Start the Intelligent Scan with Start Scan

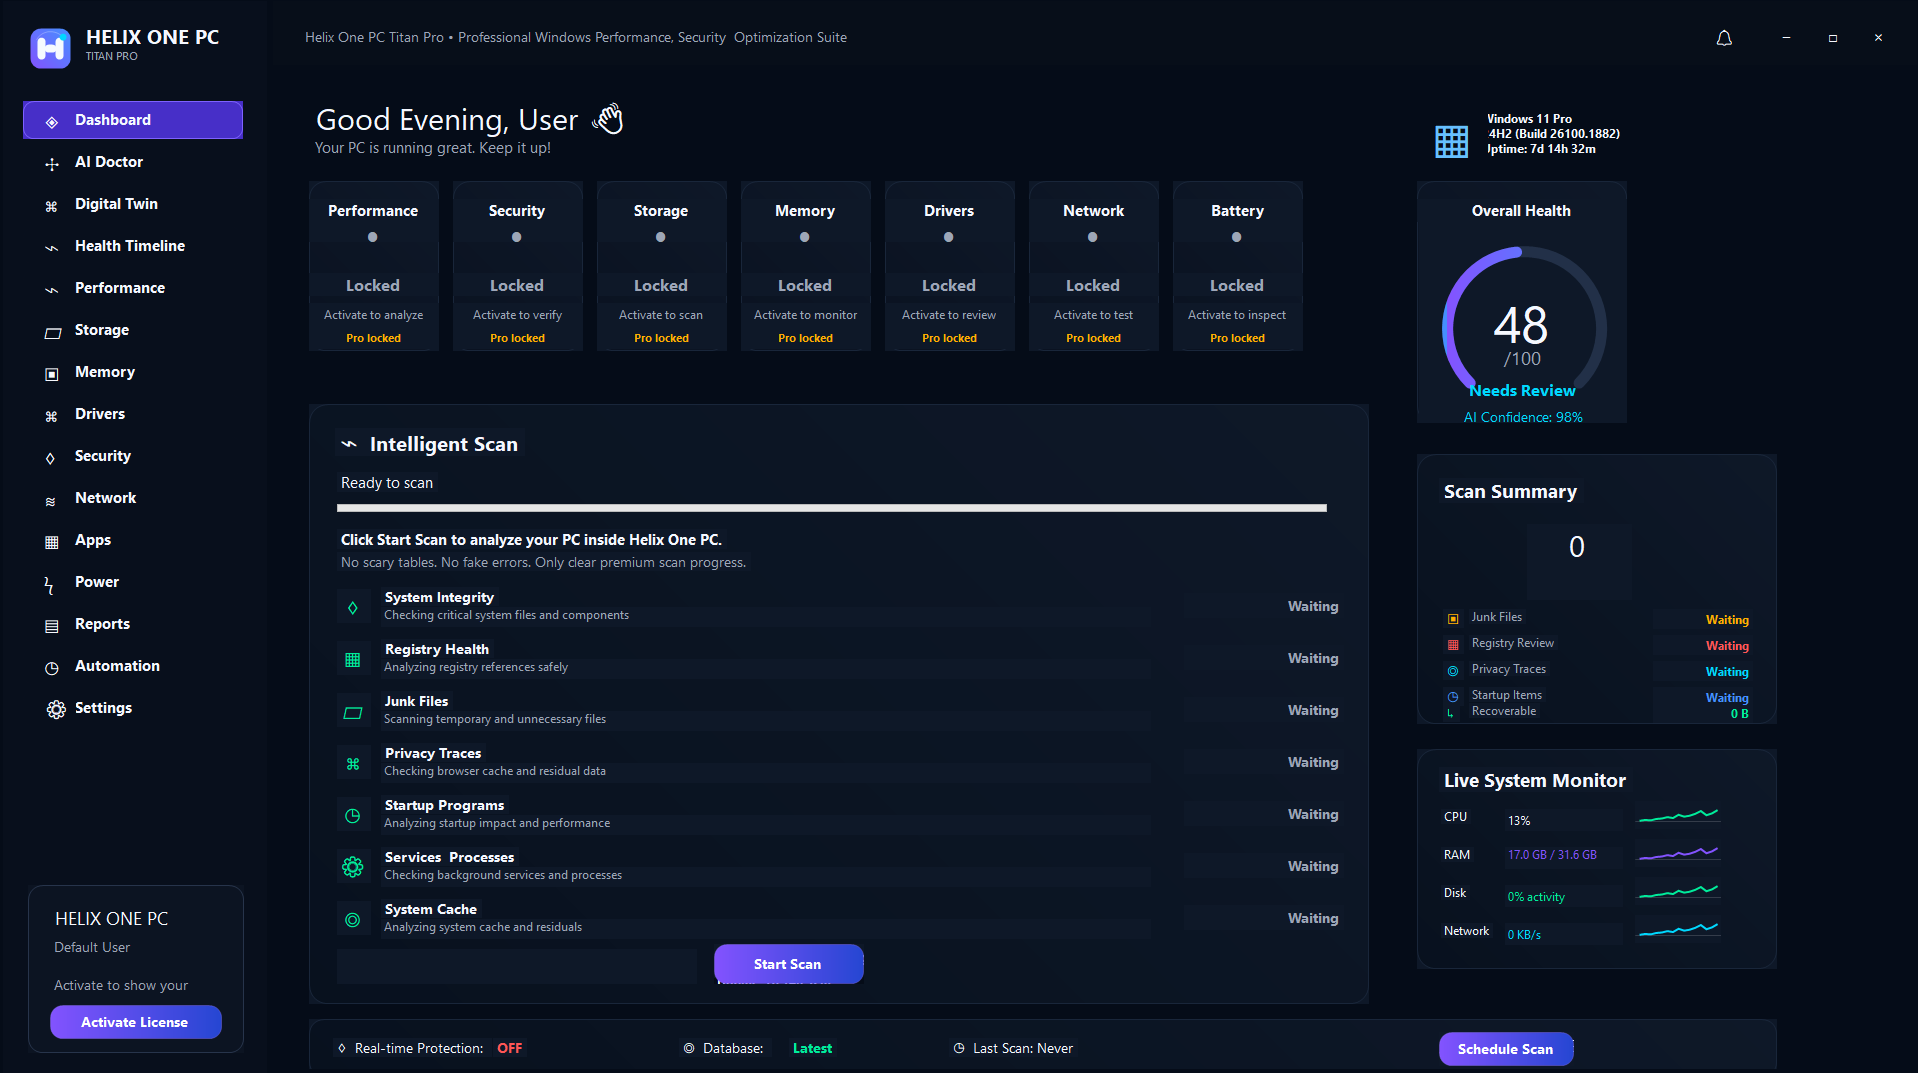point(788,964)
